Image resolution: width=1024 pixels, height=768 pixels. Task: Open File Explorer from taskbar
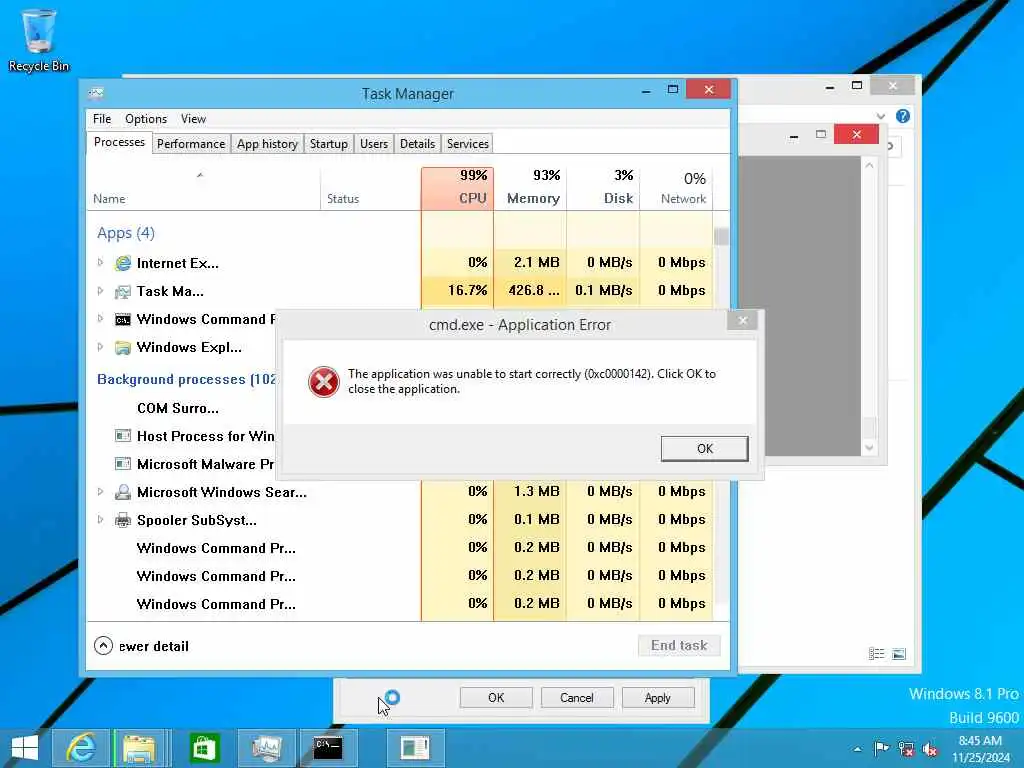tap(139, 748)
